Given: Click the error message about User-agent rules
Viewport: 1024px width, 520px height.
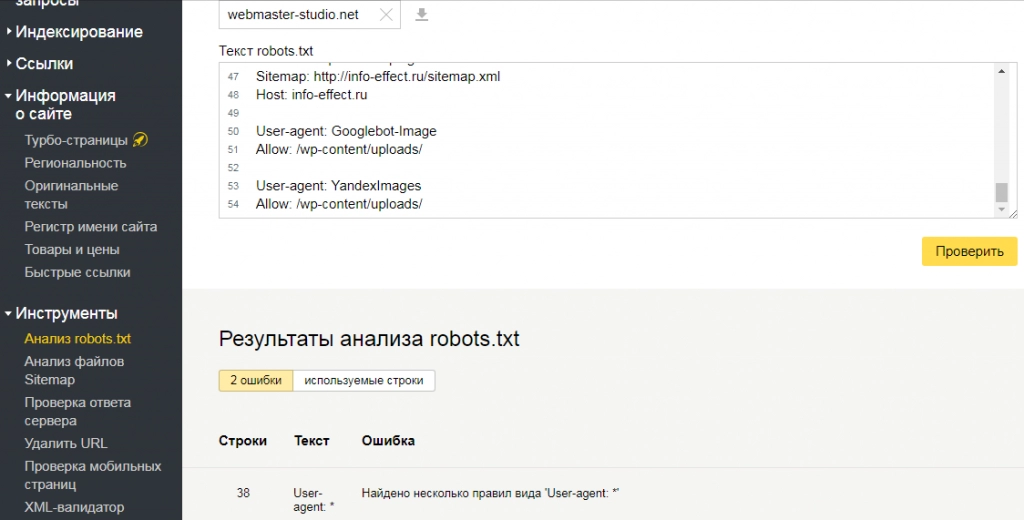Looking at the screenshot, I should [490, 493].
